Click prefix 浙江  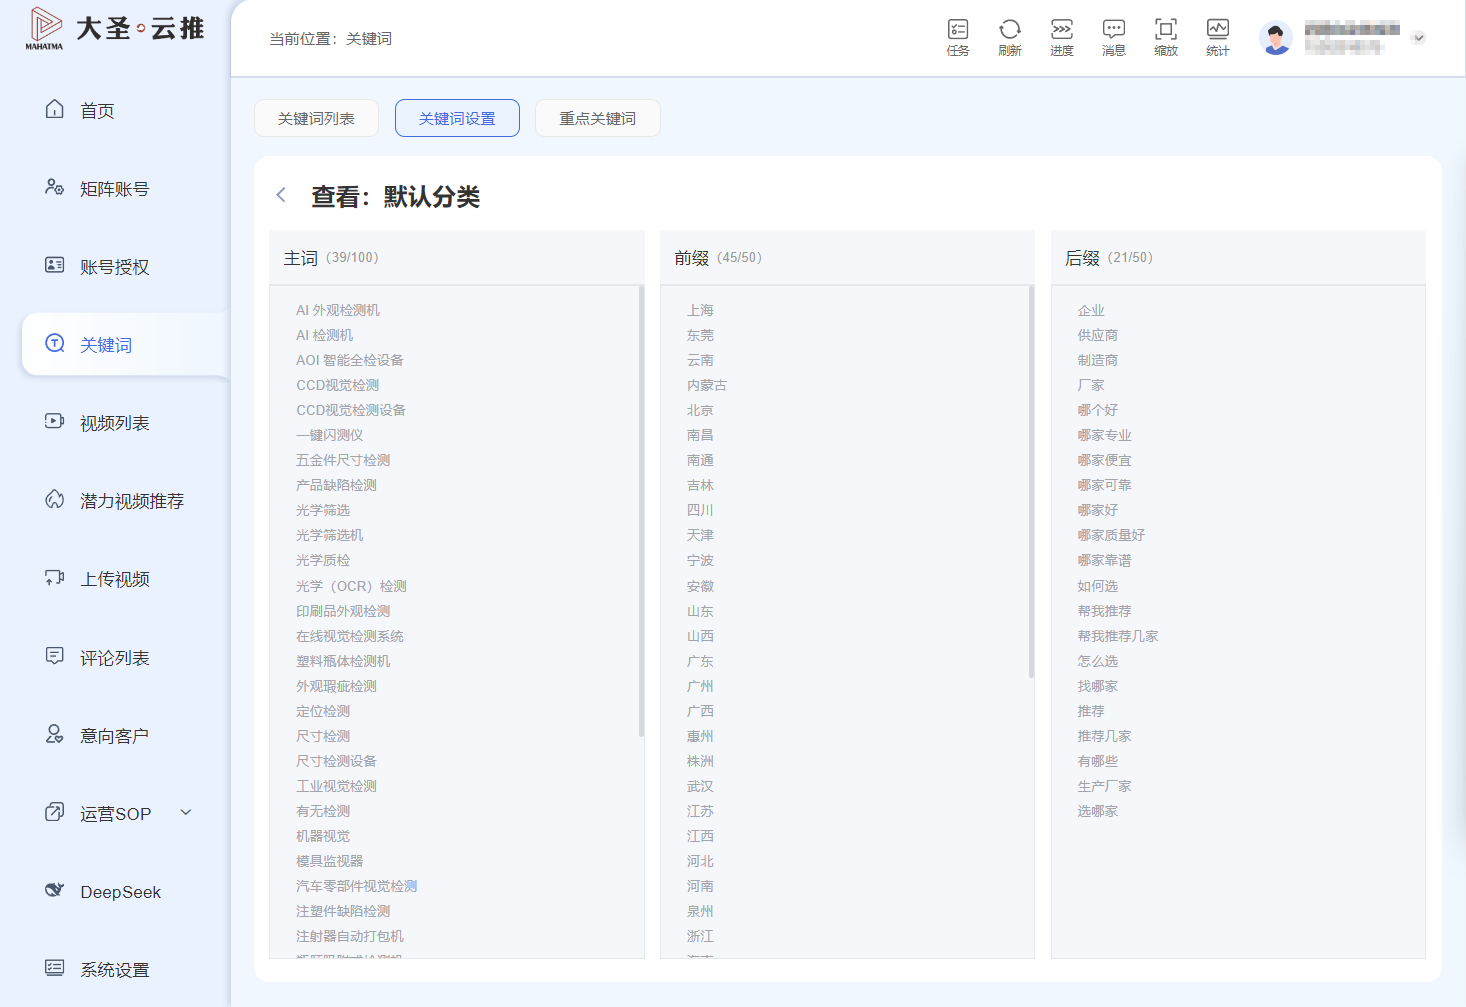point(700,936)
